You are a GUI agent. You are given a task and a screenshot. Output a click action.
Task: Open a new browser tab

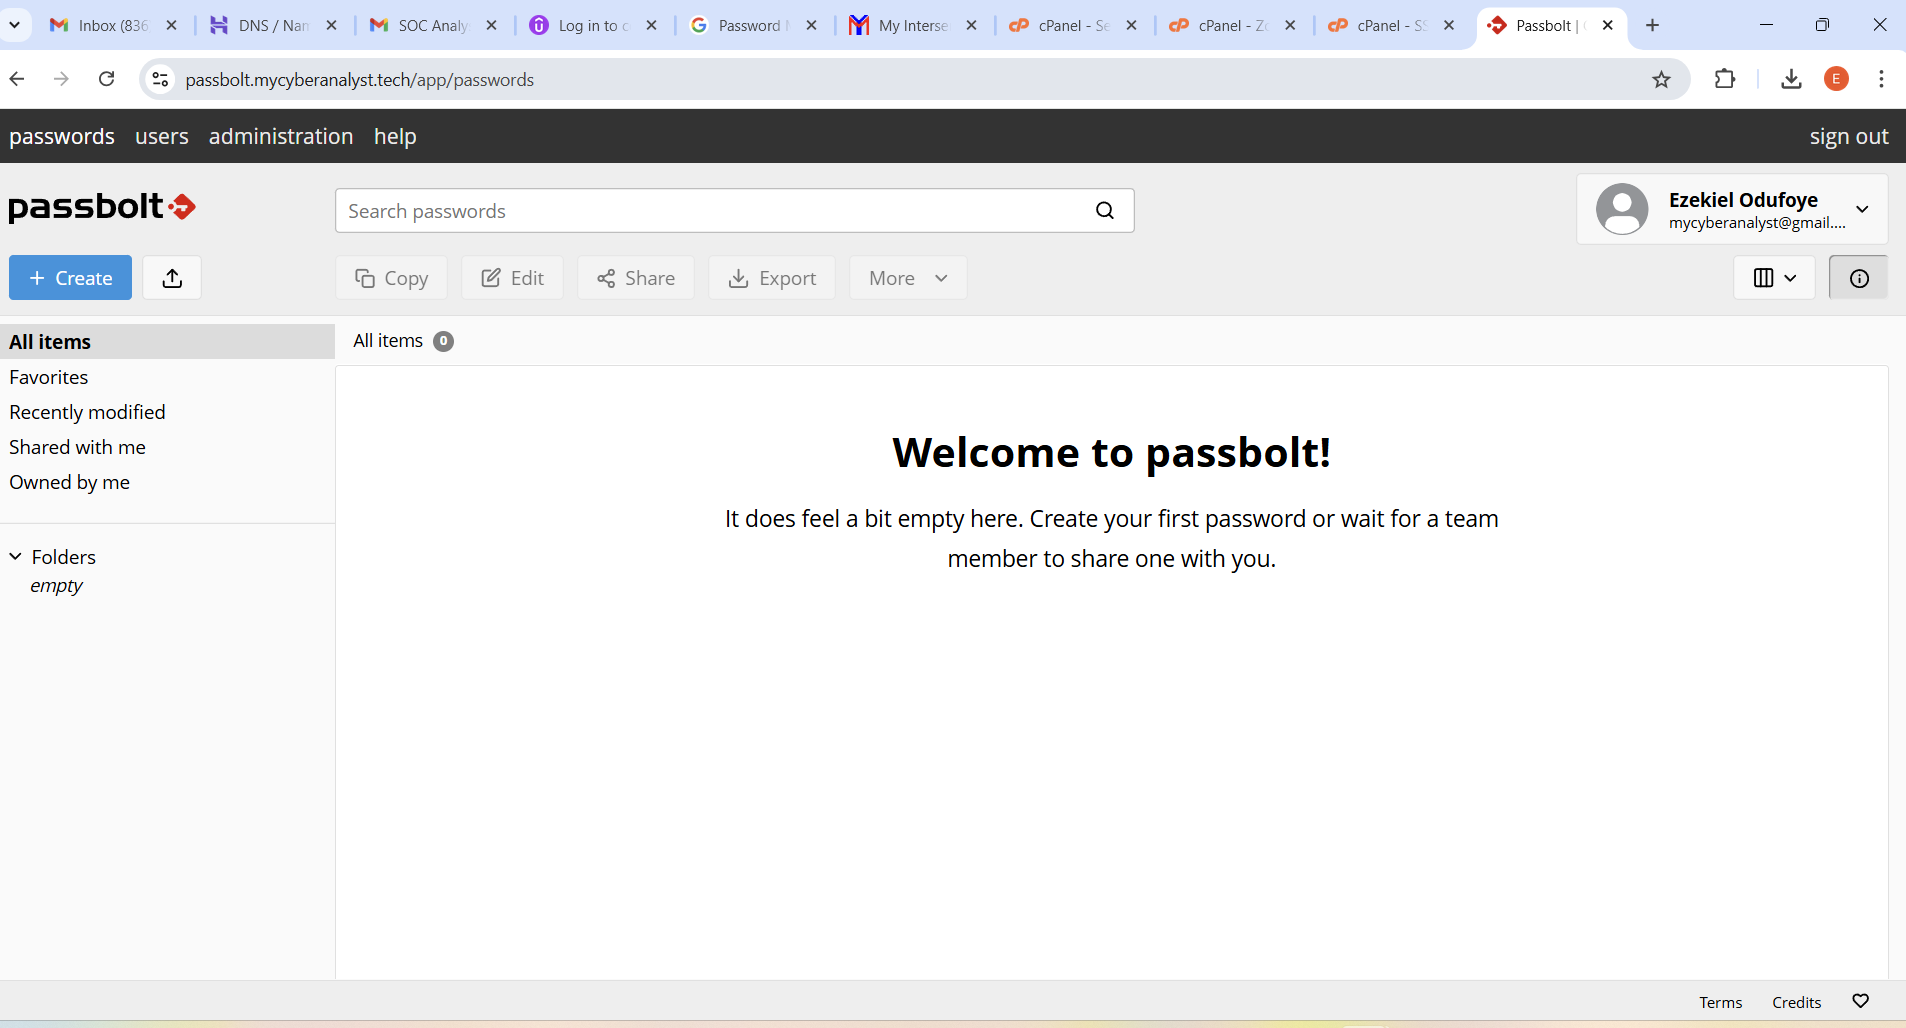pos(1652,25)
